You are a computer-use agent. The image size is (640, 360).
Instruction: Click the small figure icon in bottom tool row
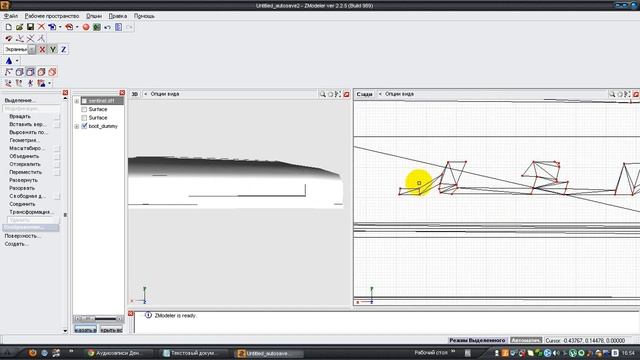30,83
